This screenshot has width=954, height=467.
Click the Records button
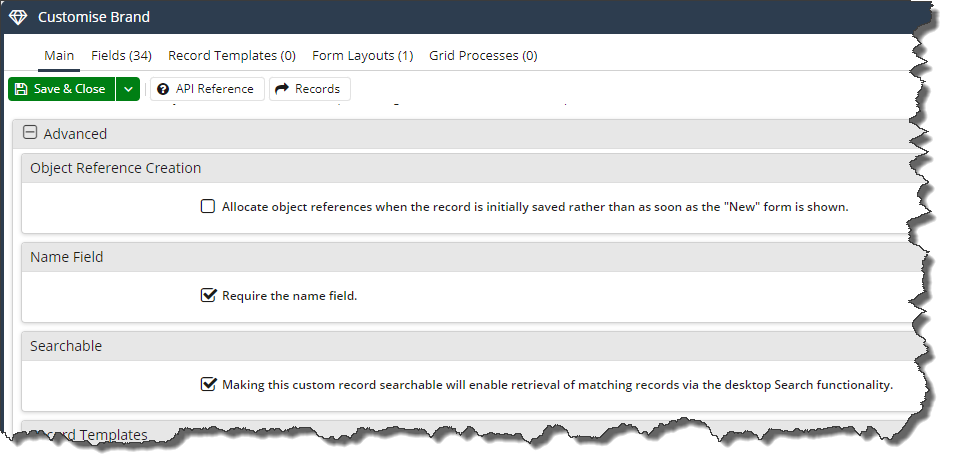point(310,89)
